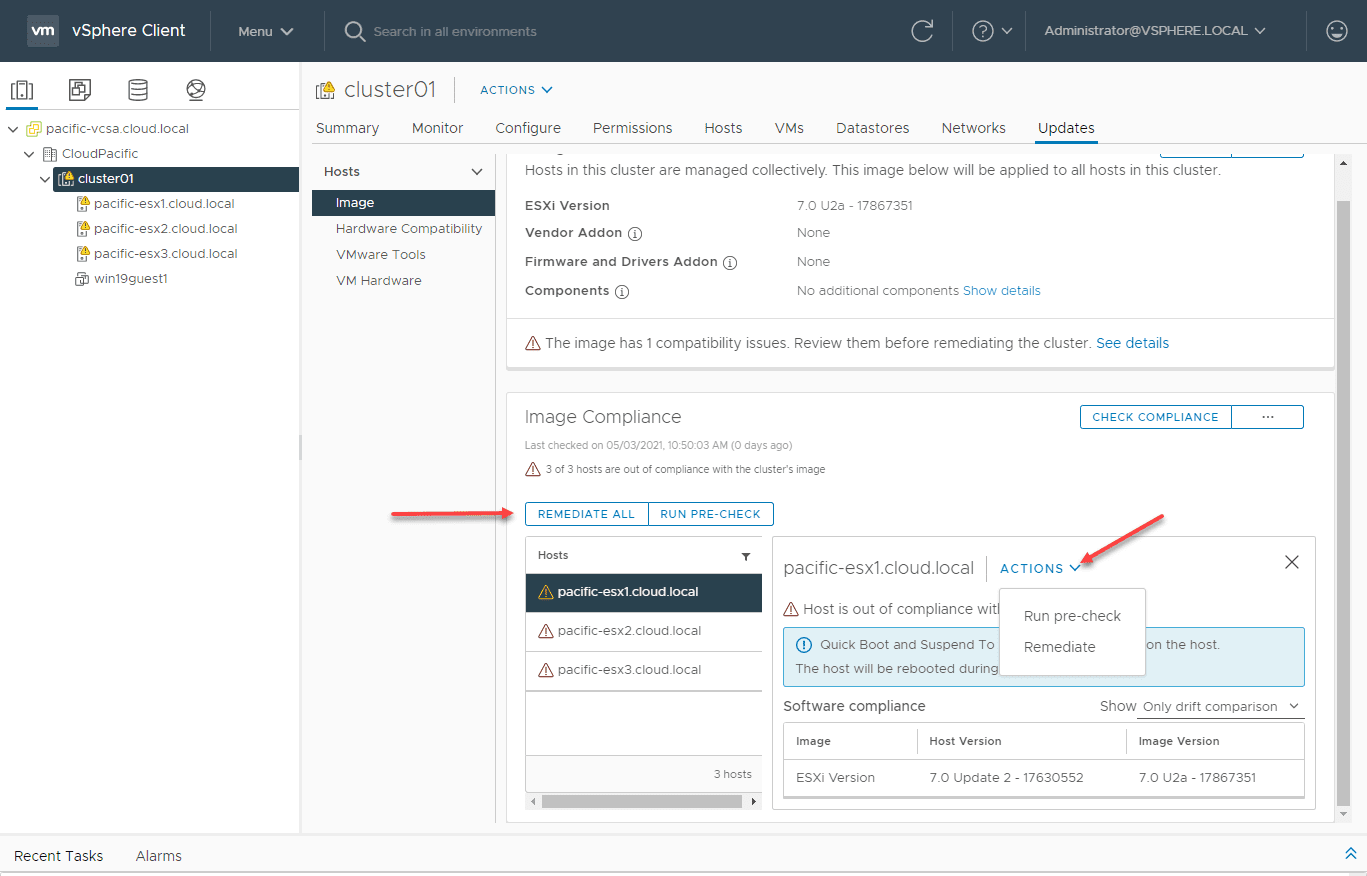The height and width of the screenshot is (876, 1367).
Task: Expand the Recent Tasks panel with double chevron
Action: 1351,854
